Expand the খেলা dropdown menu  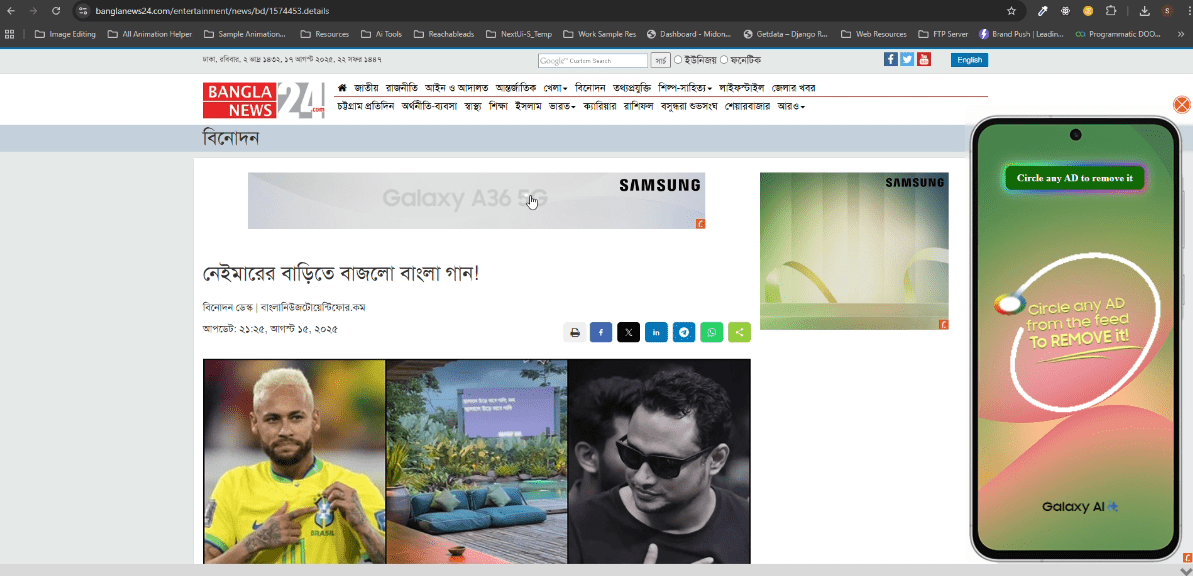pos(555,88)
